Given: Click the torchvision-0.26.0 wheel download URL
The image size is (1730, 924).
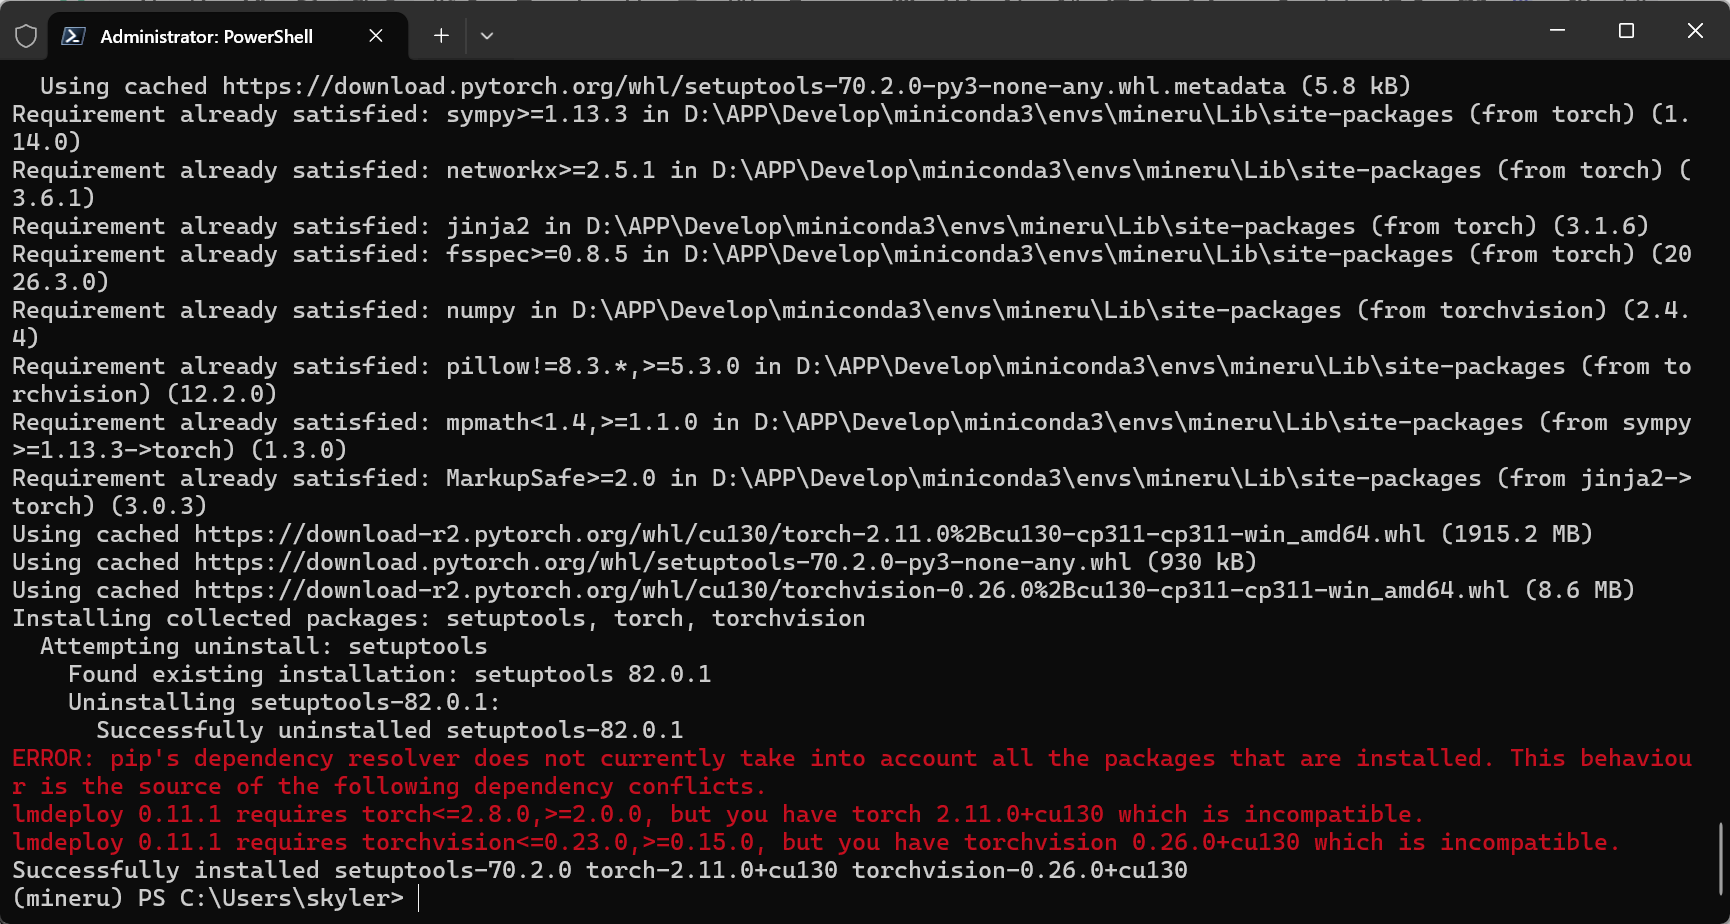Looking at the screenshot, I should (851, 590).
